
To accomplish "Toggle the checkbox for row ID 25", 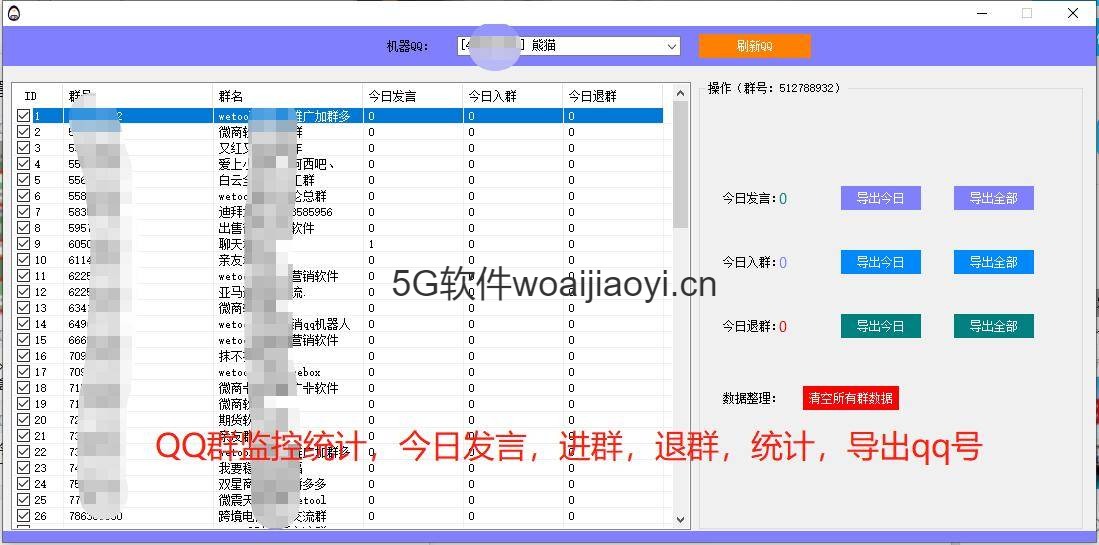I will click(23, 500).
